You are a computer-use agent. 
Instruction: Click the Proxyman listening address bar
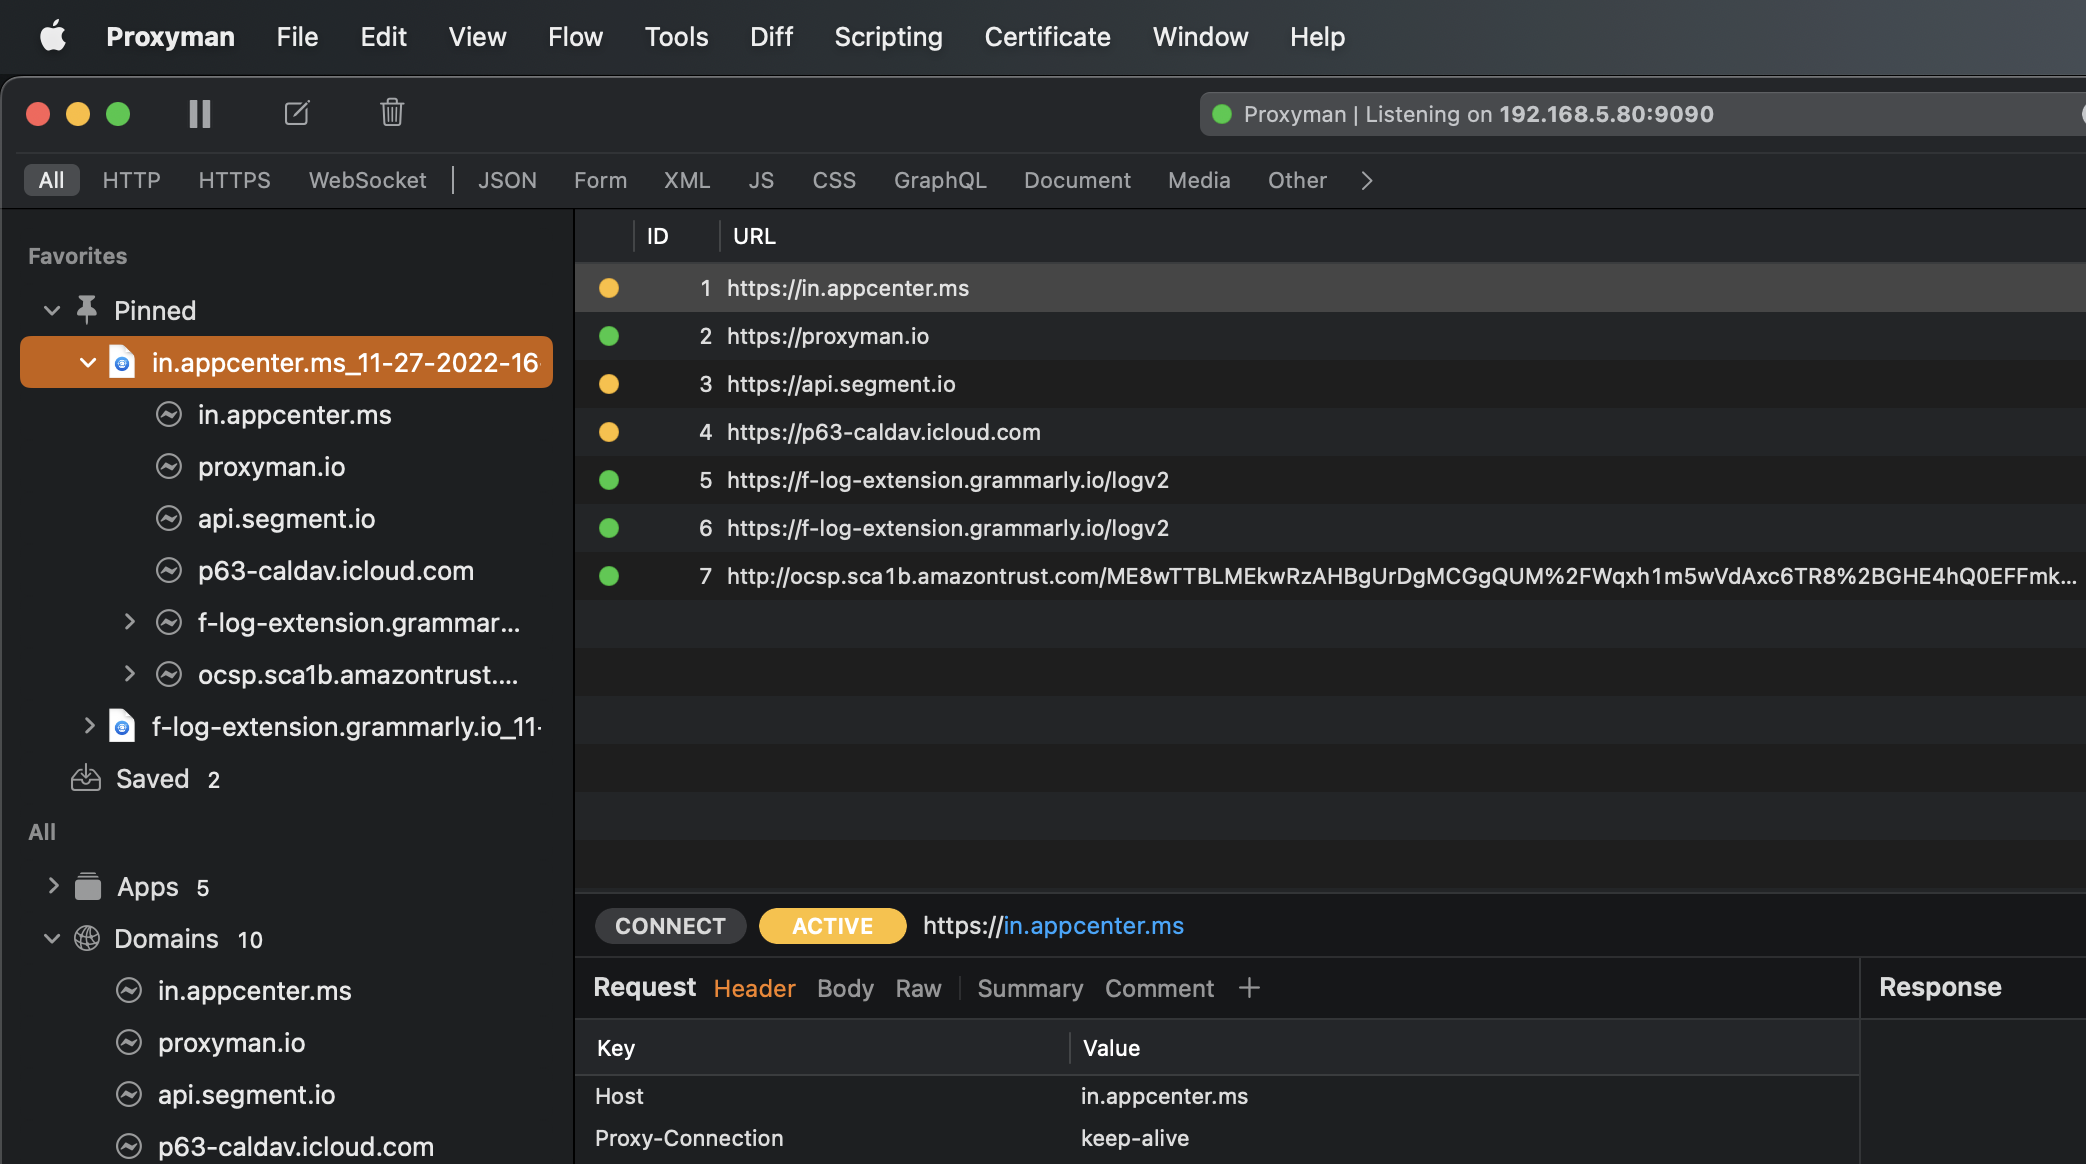(x=1642, y=114)
